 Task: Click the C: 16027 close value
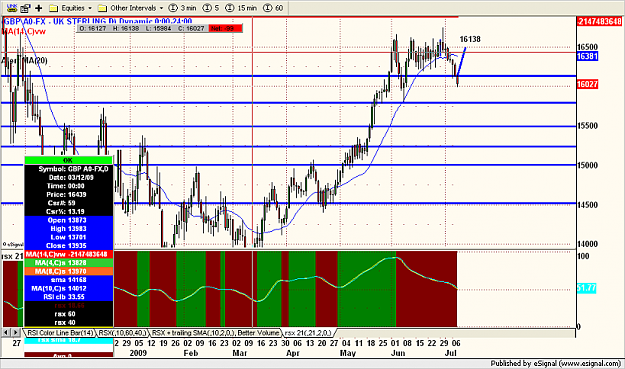click(191, 28)
